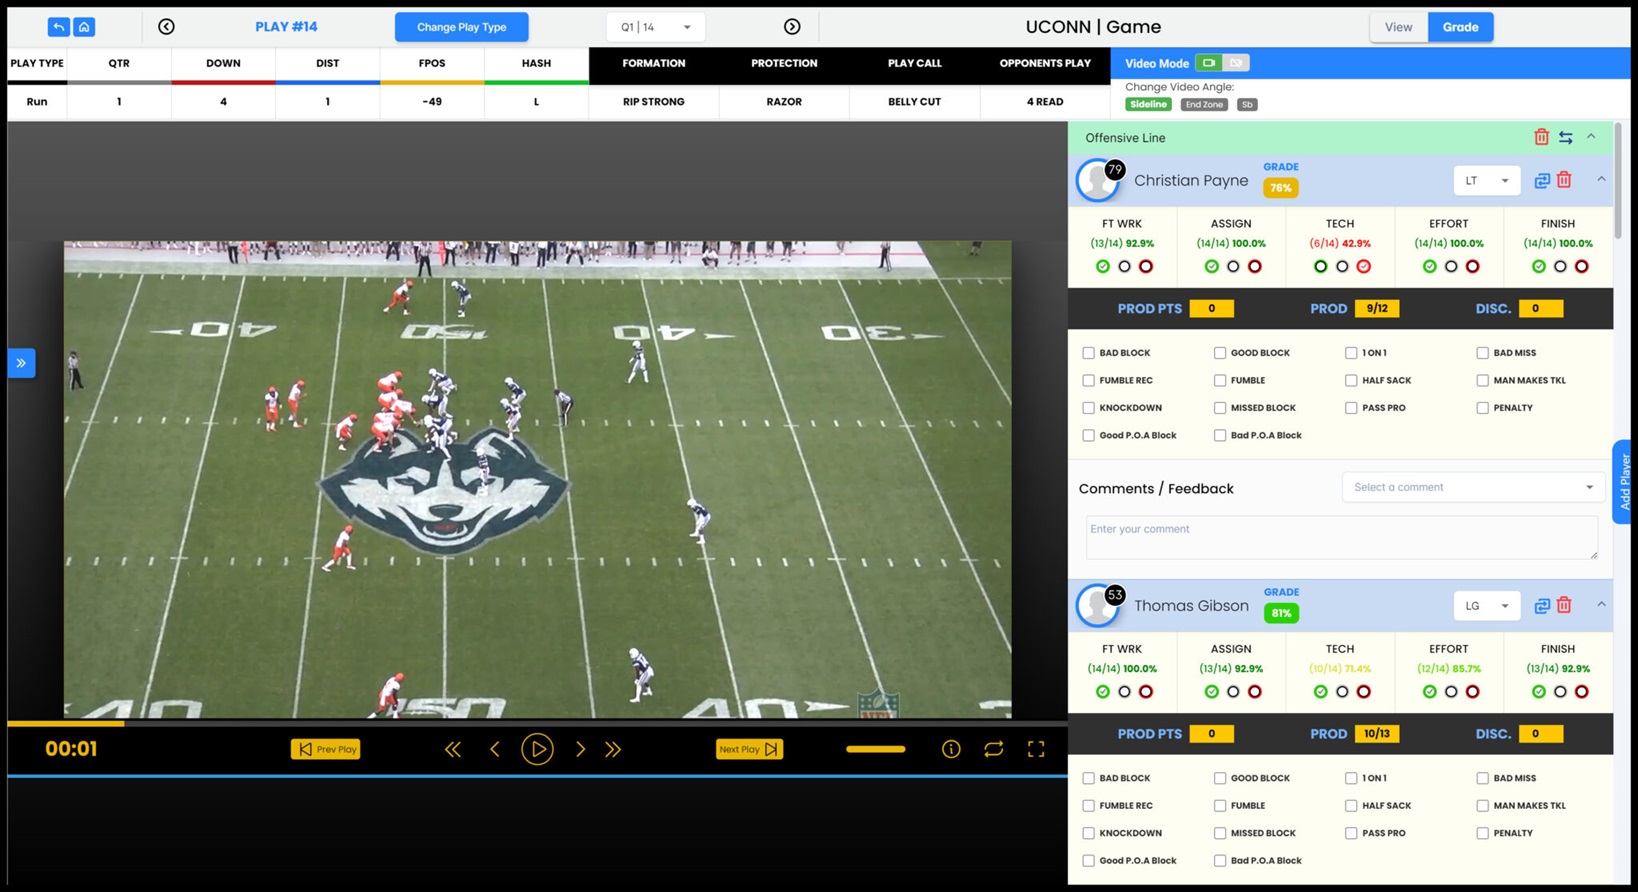Screen dimensions: 1638x892
Task: Toggle the Video Mode switch
Action: point(1221,63)
